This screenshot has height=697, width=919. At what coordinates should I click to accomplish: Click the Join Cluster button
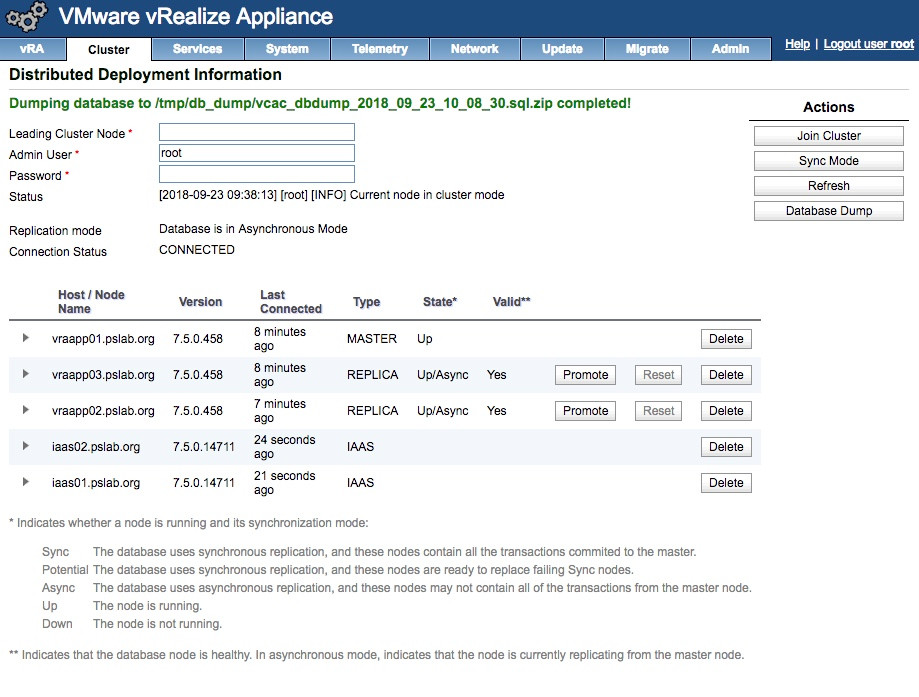tap(829, 136)
